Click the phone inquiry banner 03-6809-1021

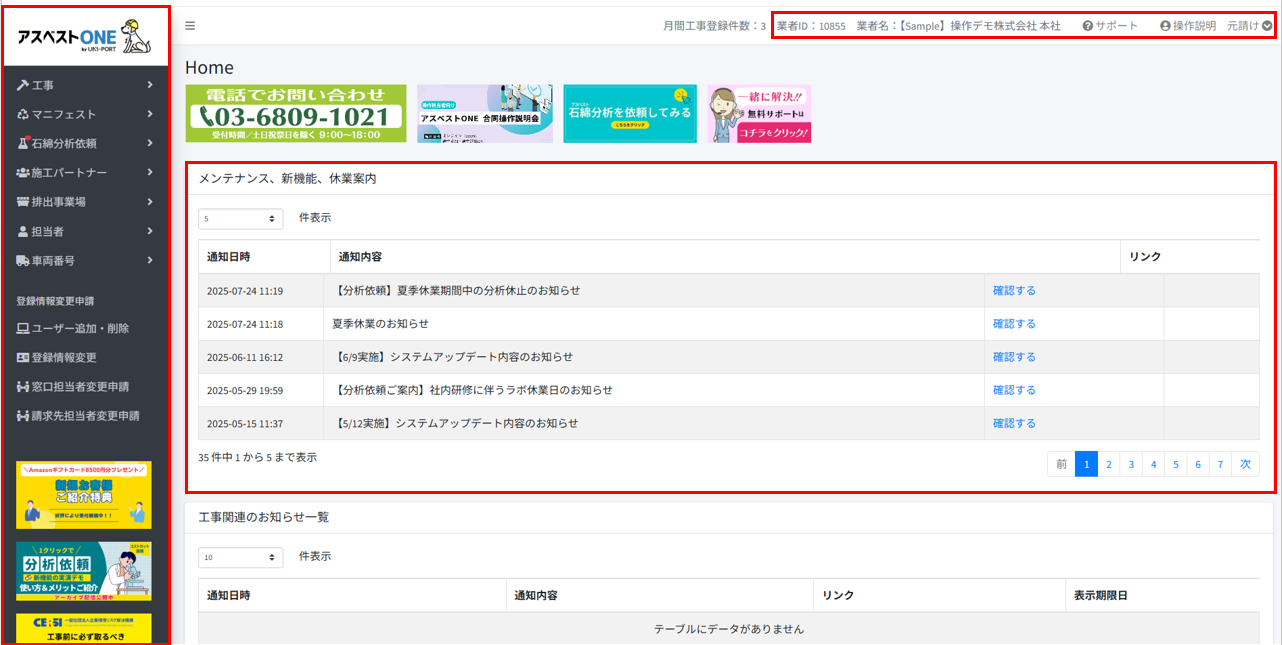pos(296,114)
